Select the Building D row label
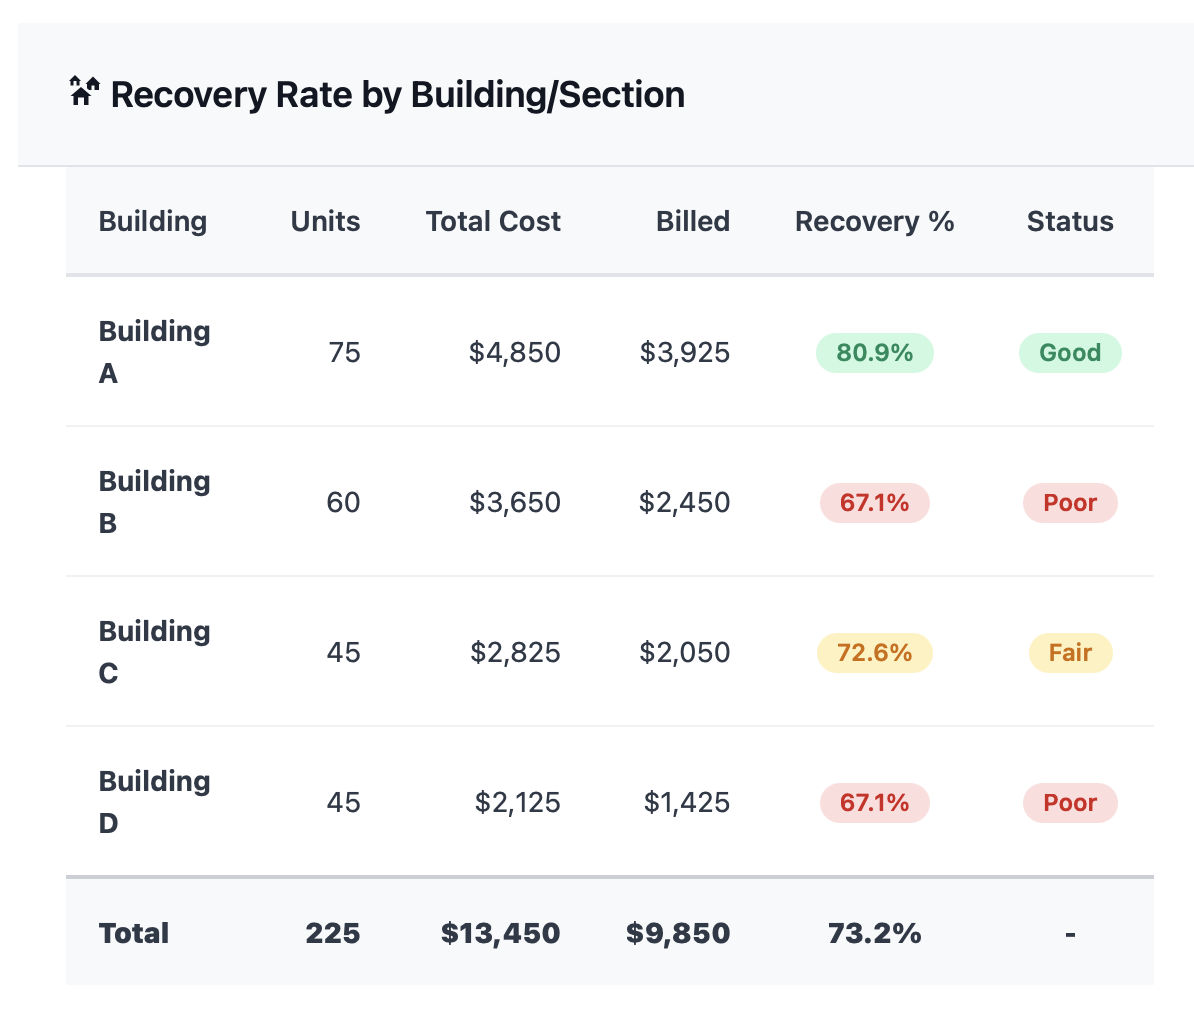 point(154,801)
